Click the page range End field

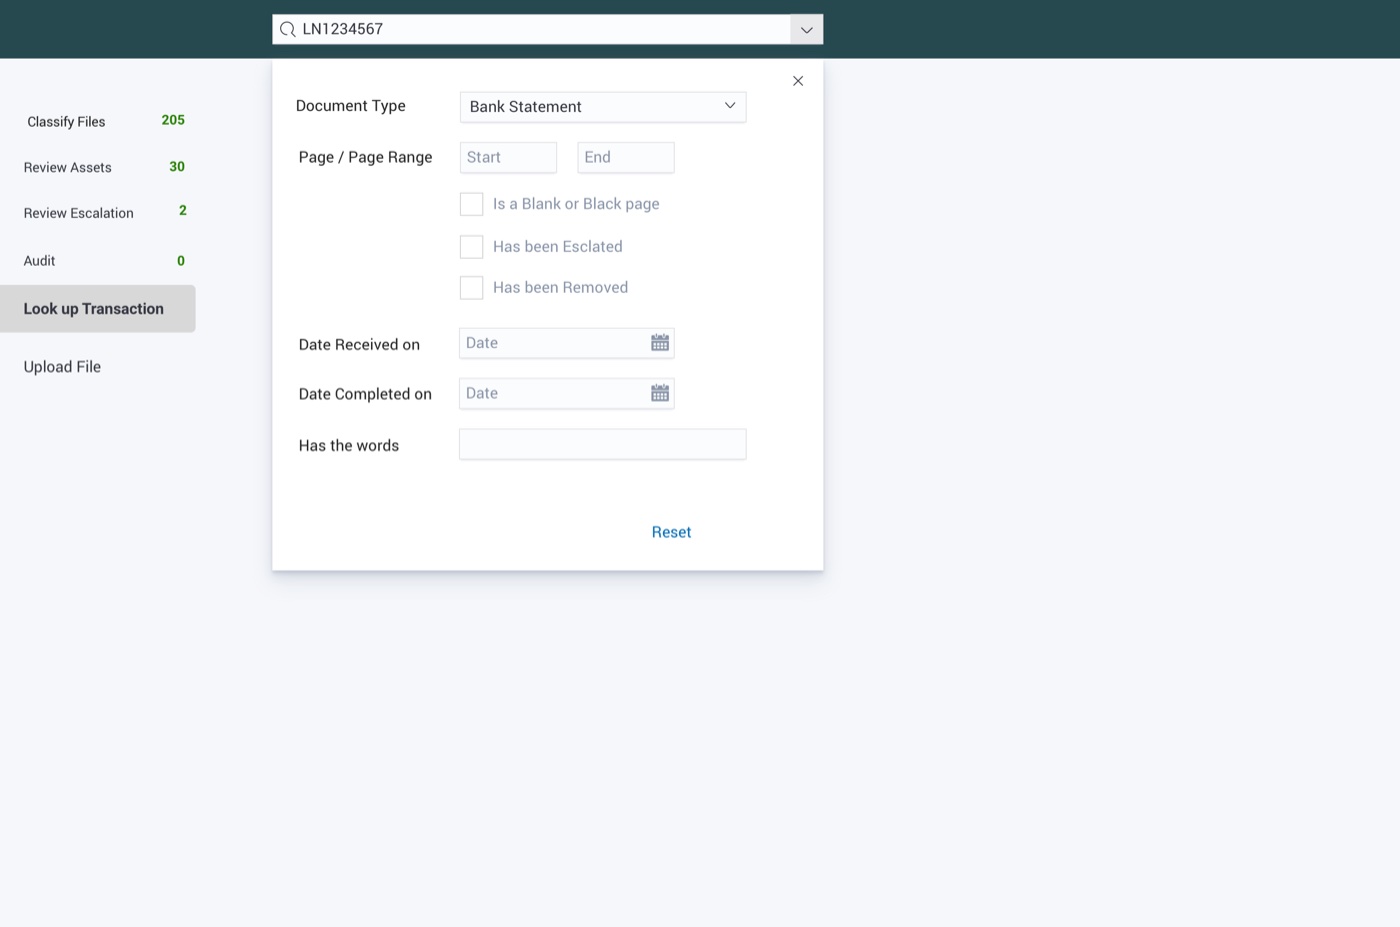point(626,157)
